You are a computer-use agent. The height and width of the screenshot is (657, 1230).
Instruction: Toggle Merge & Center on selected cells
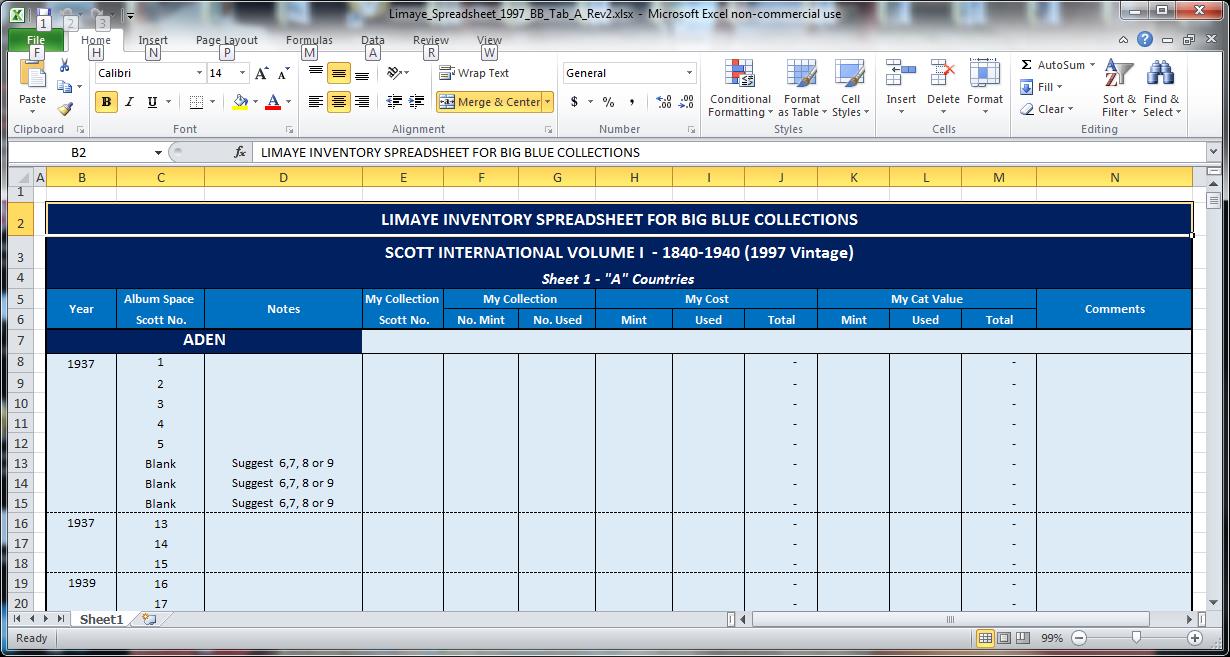489,101
